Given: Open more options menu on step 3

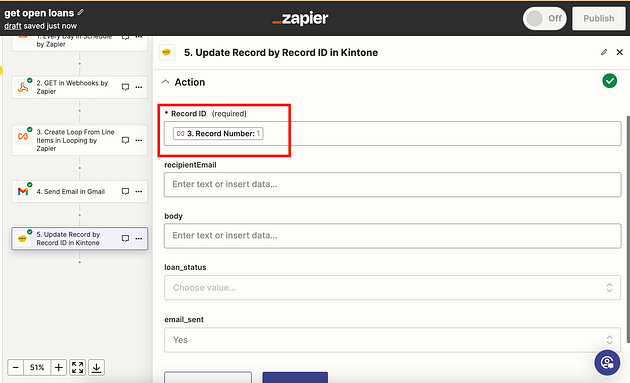Looking at the screenshot, I should tap(139, 140).
